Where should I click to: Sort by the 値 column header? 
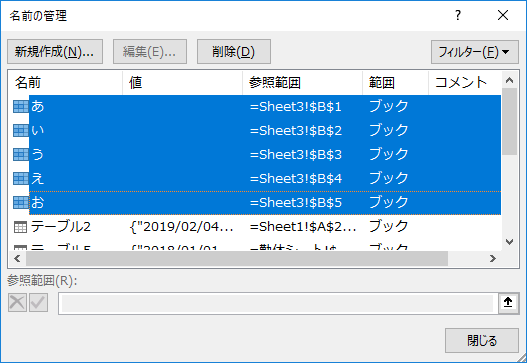[x=183, y=83]
